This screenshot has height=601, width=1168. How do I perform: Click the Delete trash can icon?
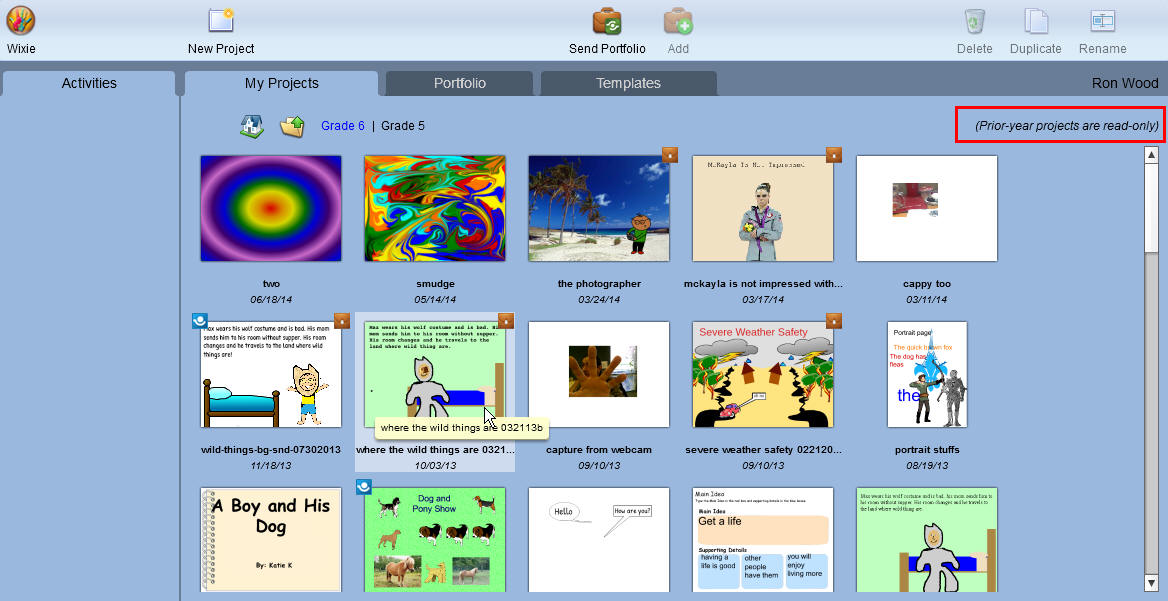click(974, 21)
